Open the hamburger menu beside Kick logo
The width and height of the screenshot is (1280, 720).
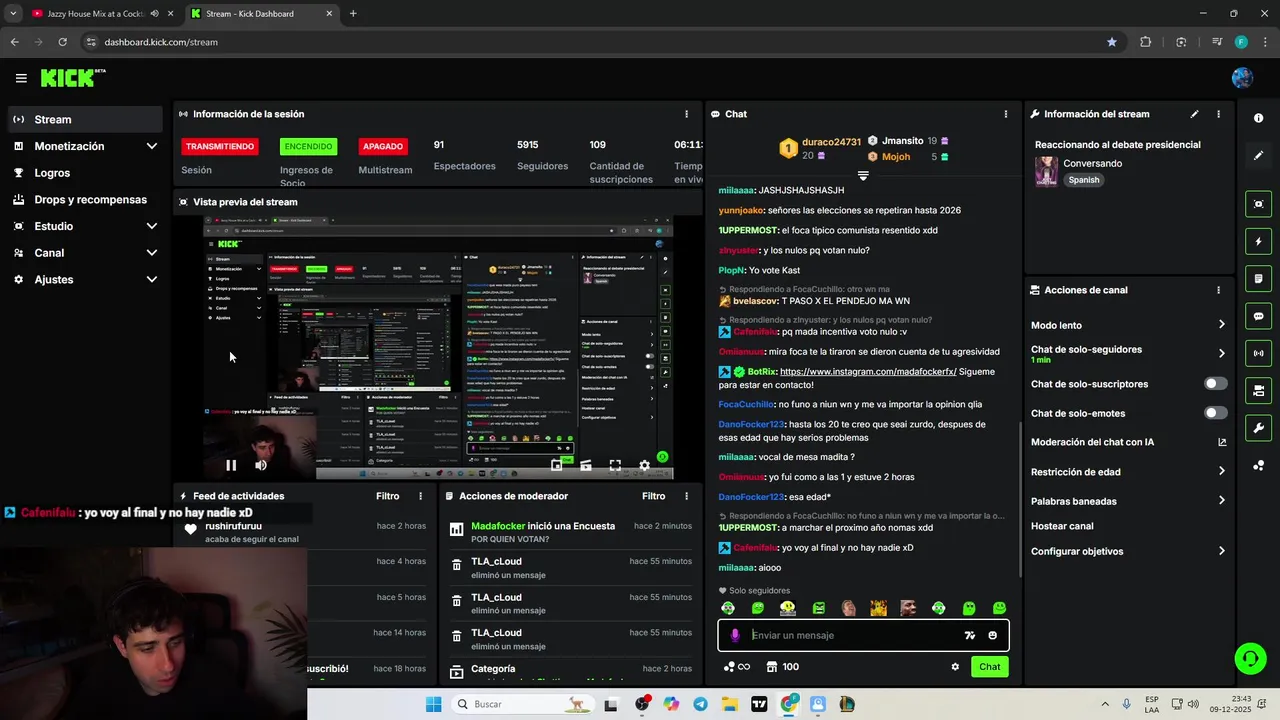pos(21,78)
